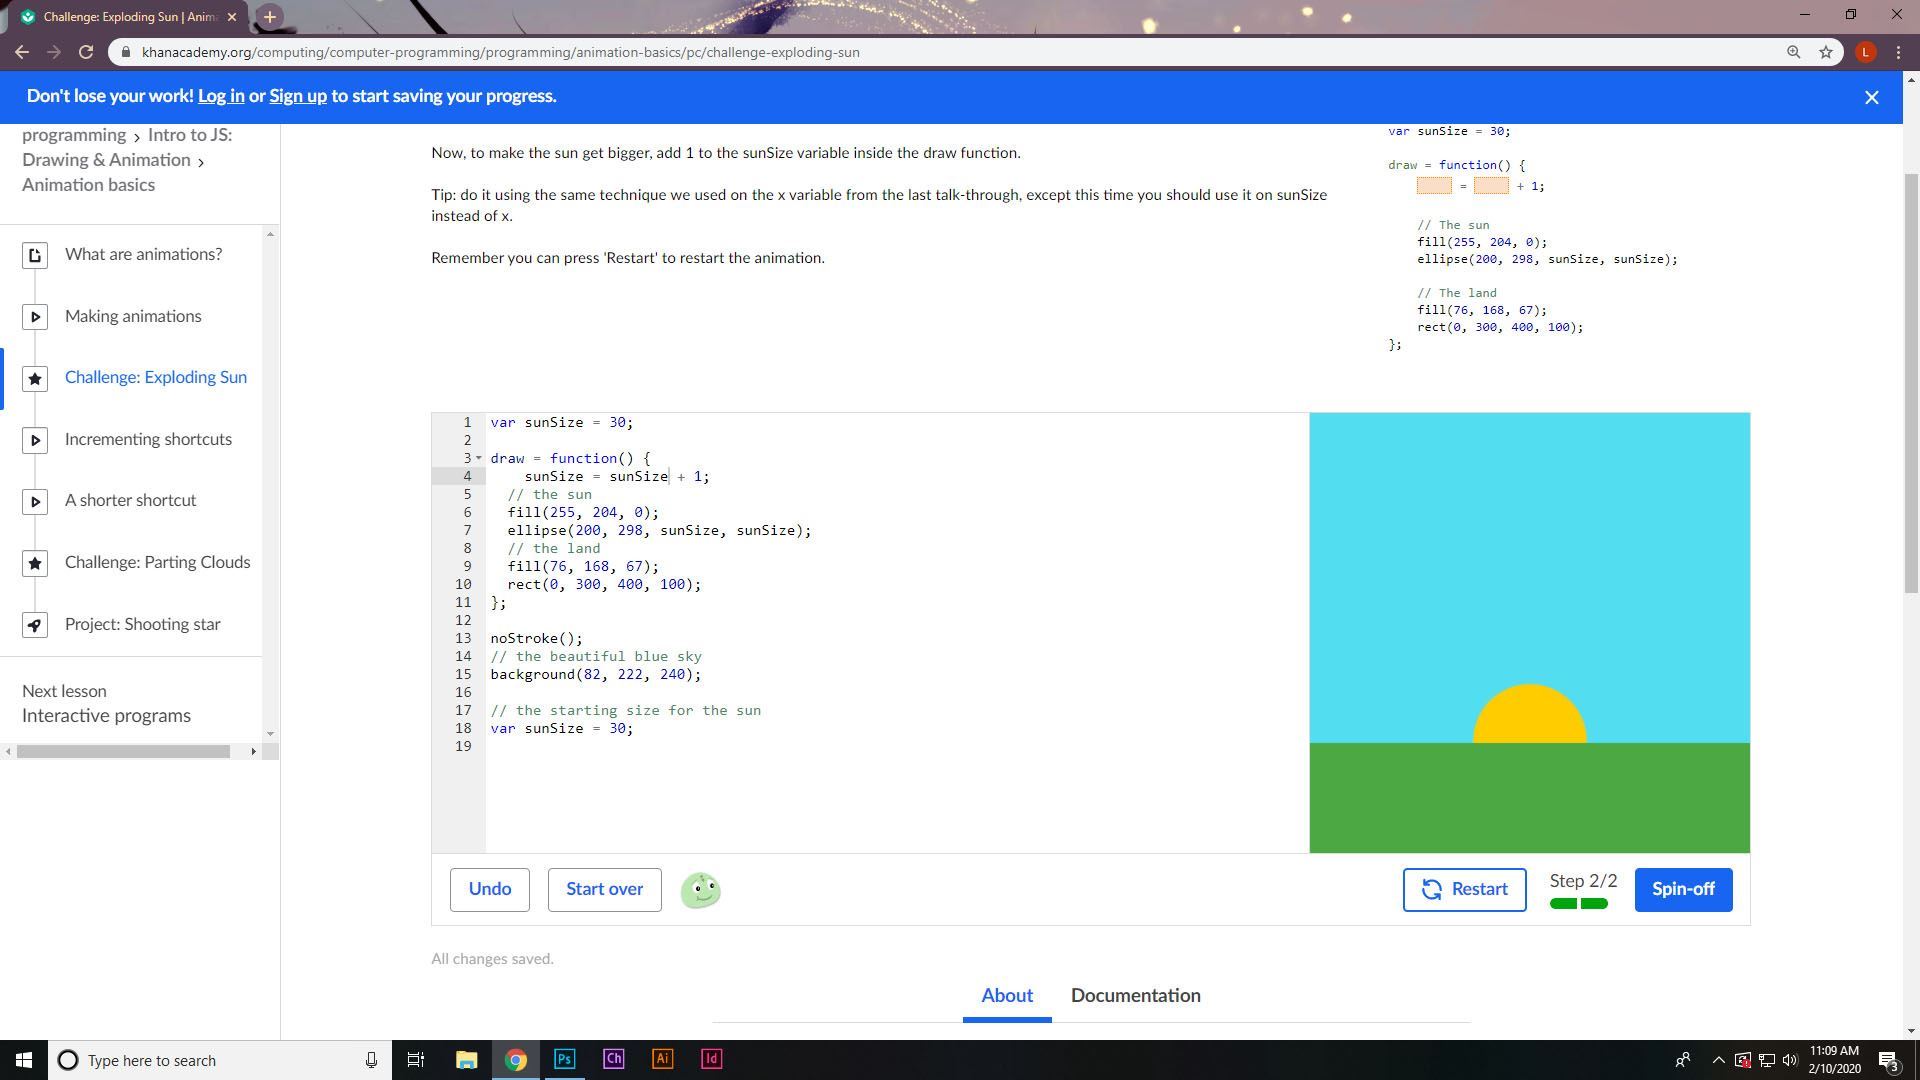The image size is (1920, 1080).
Task: Click the browser reload icon
Action: click(86, 52)
